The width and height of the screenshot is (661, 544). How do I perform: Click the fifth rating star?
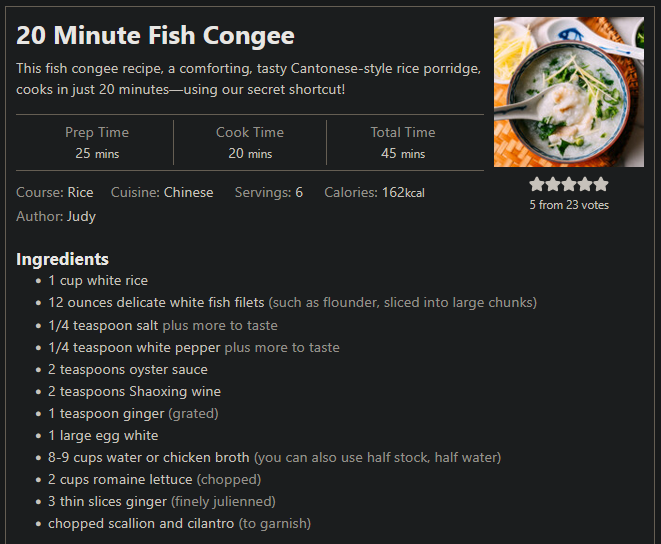coord(601,184)
